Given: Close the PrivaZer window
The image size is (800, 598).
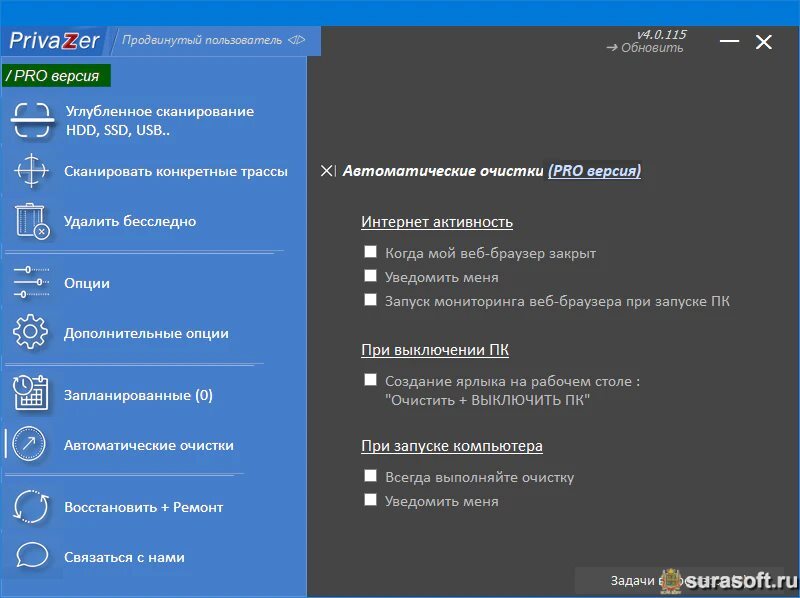Looking at the screenshot, I should point(763,42).
